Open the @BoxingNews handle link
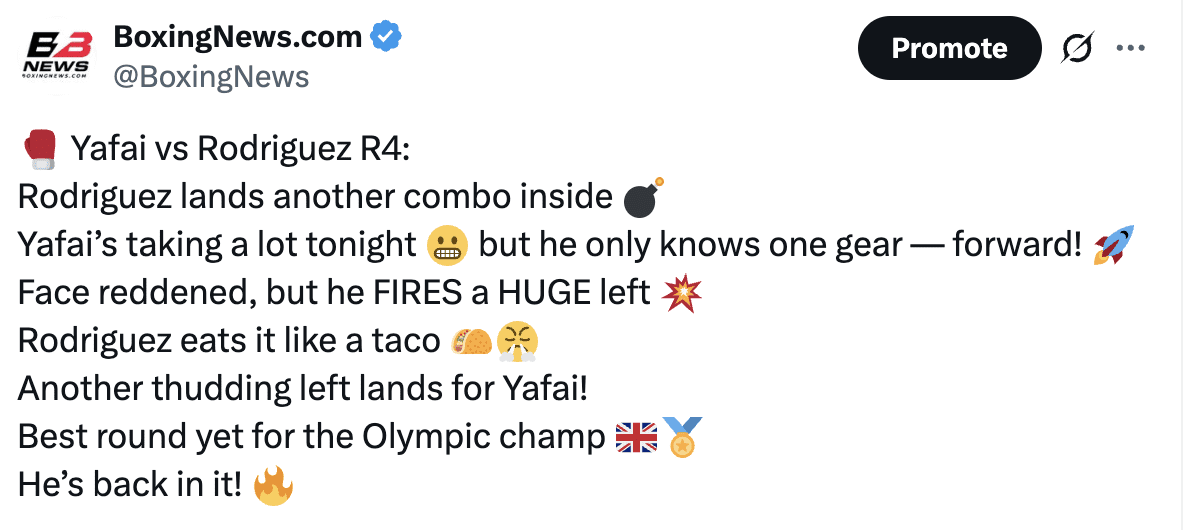1194x530 pixels. (x=211, y=77)
